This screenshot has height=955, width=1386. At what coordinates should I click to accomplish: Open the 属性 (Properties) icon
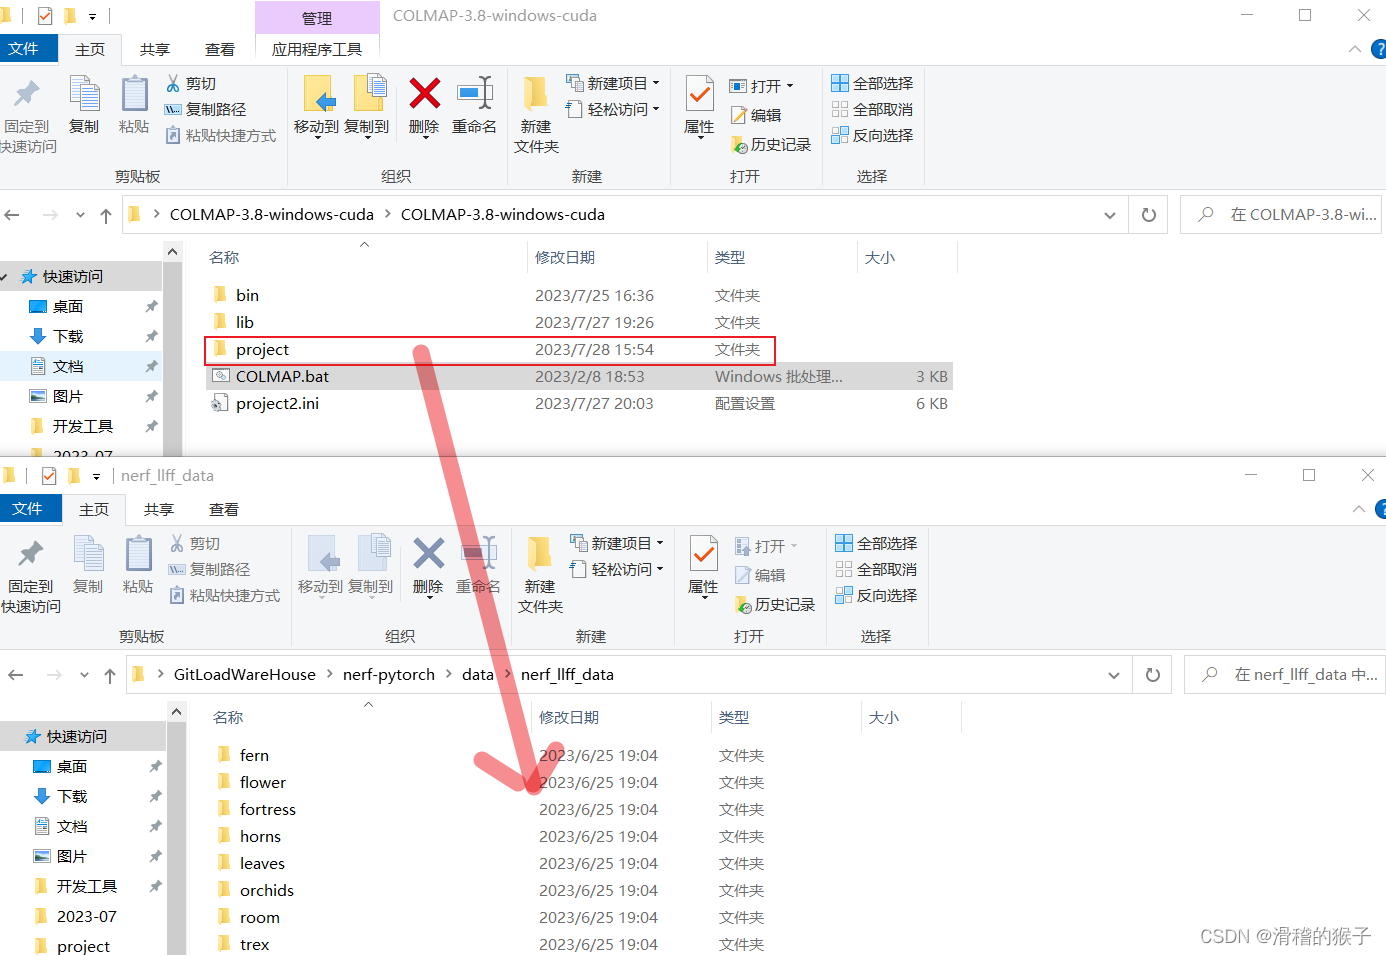click(x=698, y=107)
